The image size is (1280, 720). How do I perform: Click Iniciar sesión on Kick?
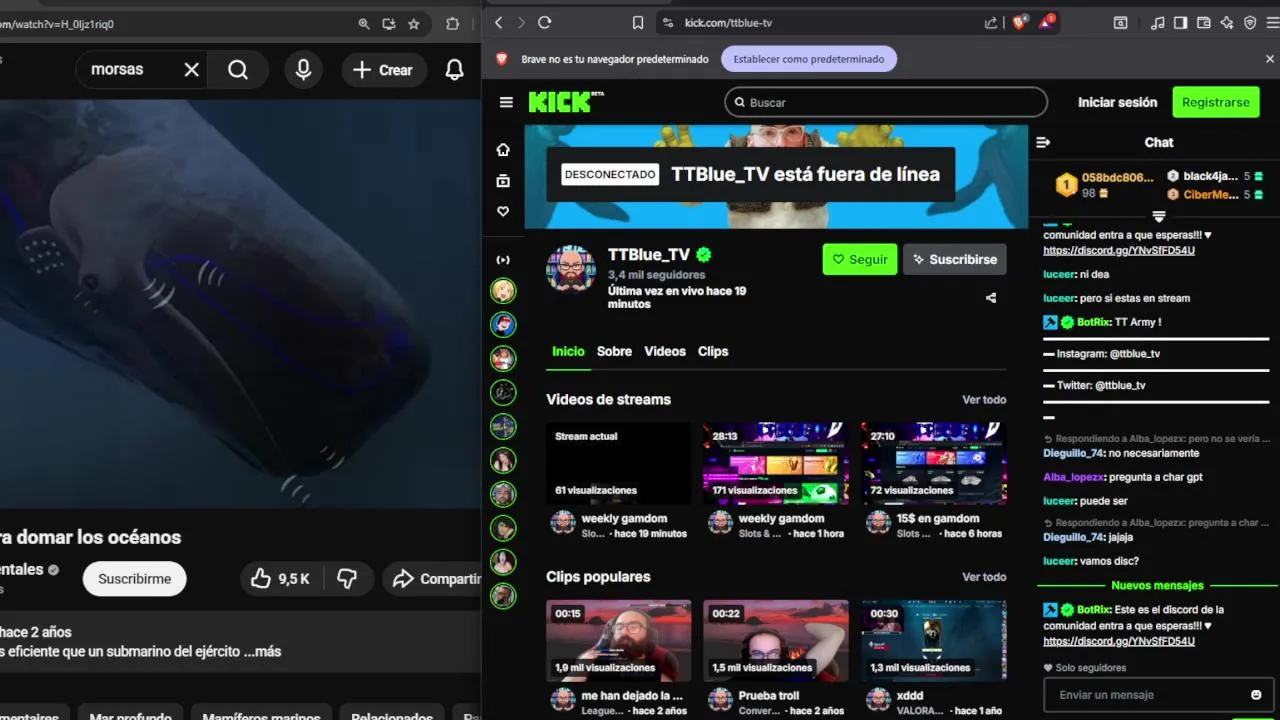click(1117, 102)
